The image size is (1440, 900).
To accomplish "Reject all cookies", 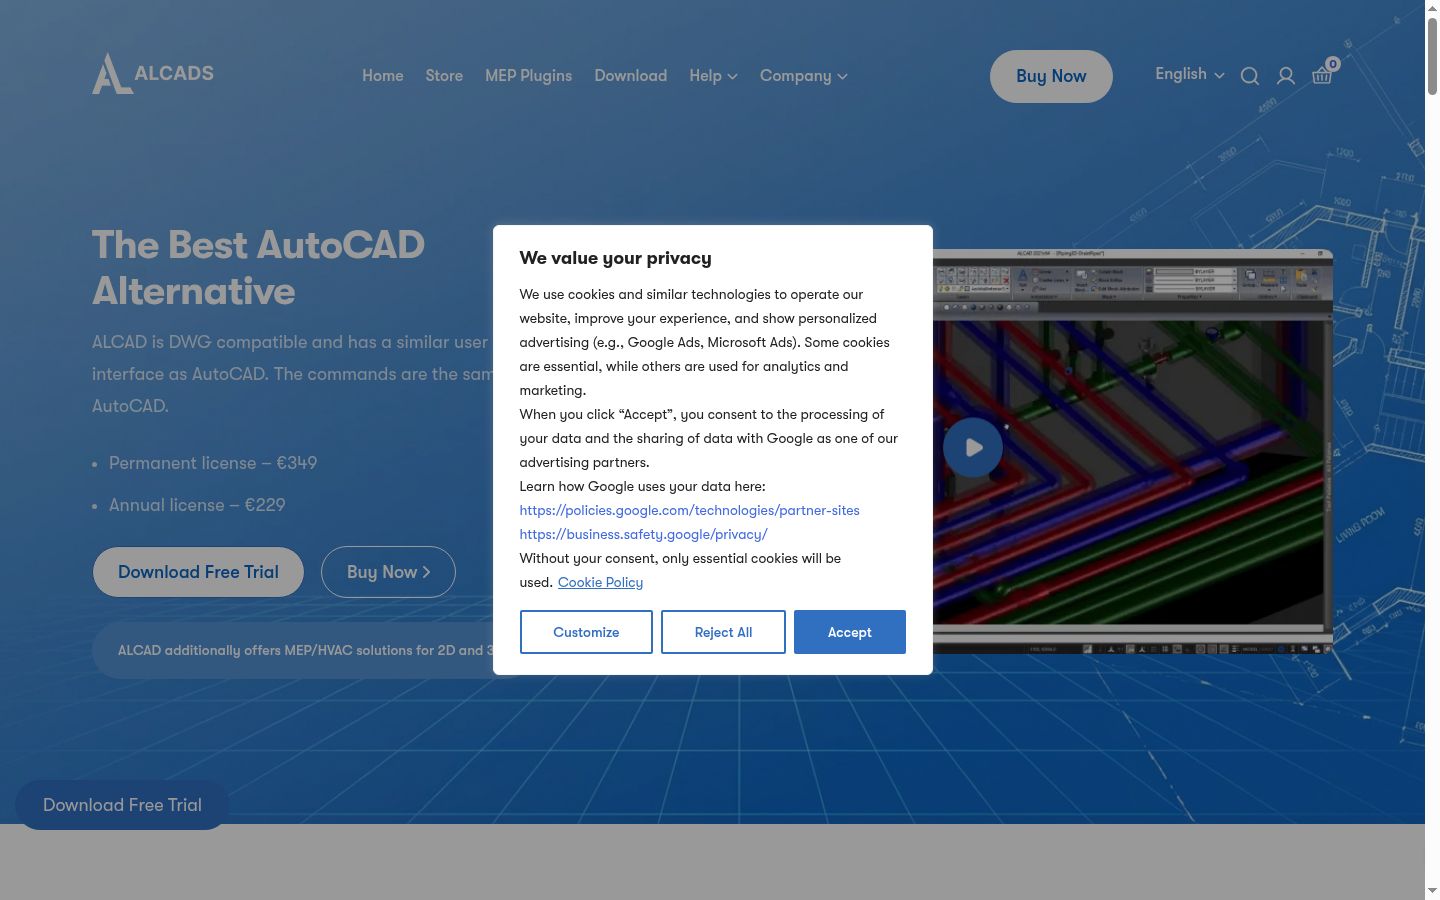I will [723, 632].
